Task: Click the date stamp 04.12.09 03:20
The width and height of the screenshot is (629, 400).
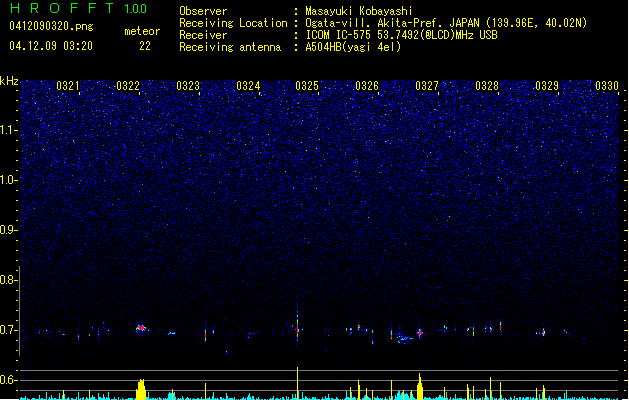Action: [51, 46]
